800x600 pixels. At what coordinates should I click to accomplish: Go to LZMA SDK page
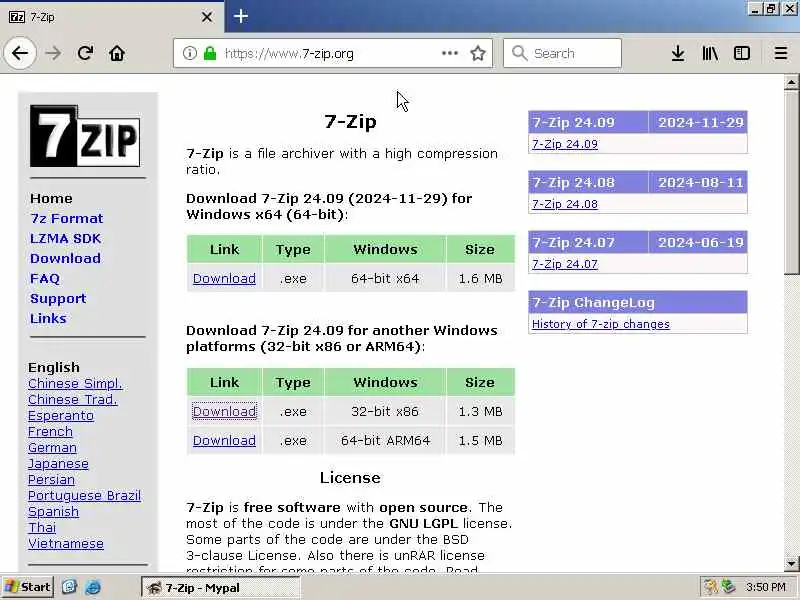coord(65,238)
